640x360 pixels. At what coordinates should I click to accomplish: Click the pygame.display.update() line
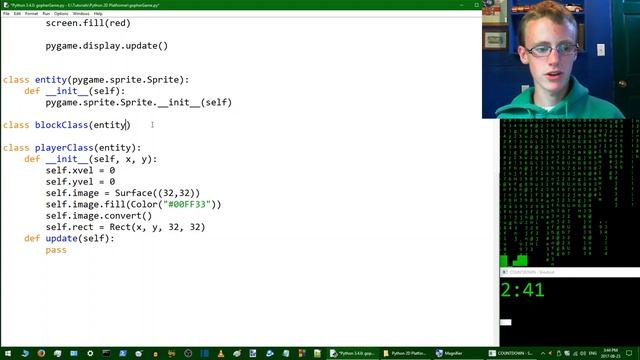pyautogui.click(x=107, y=46)
